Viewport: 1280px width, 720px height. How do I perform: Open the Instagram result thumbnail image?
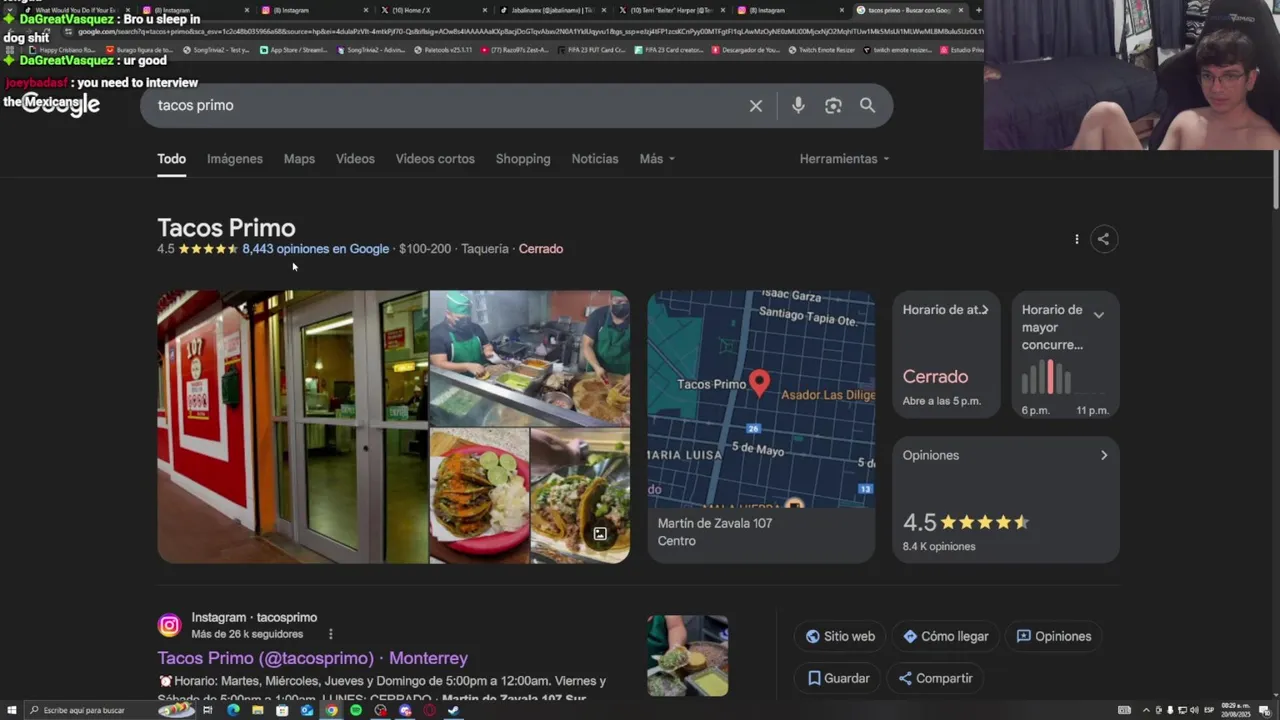point(688,656)
